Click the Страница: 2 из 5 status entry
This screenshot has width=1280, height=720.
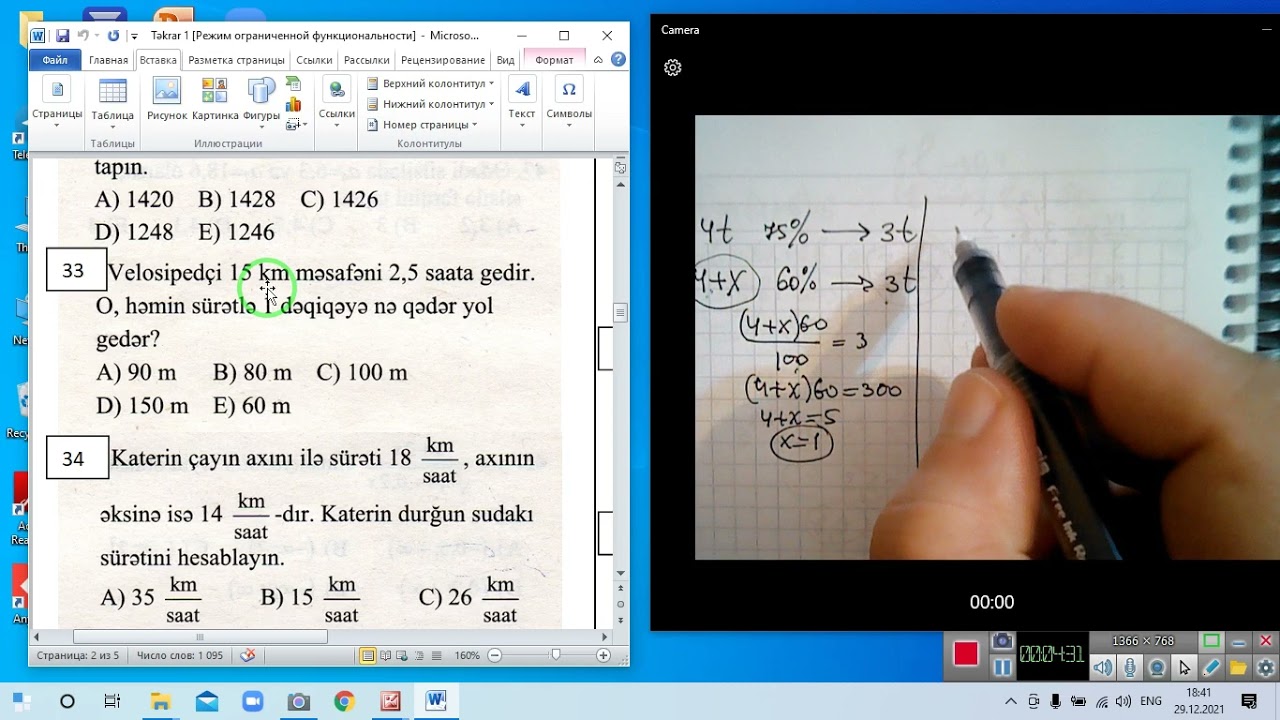click(78, 656)
